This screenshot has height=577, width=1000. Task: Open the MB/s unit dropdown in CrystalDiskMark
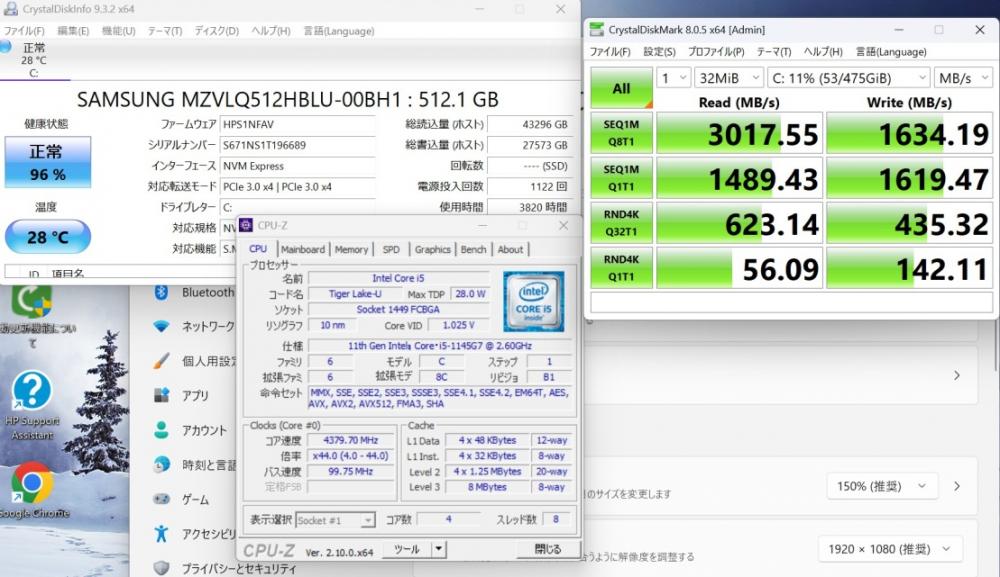pos(963,78)
